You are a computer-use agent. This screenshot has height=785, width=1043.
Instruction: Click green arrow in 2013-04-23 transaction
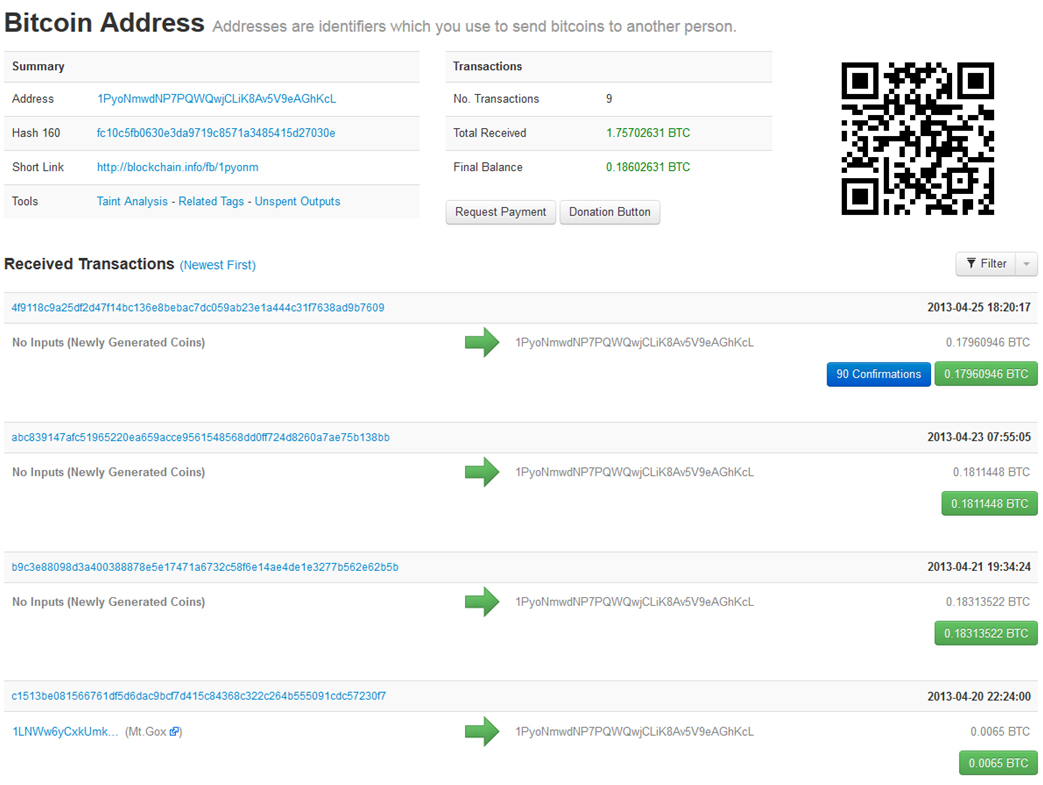pyautogui.click(x=482, y=472)
